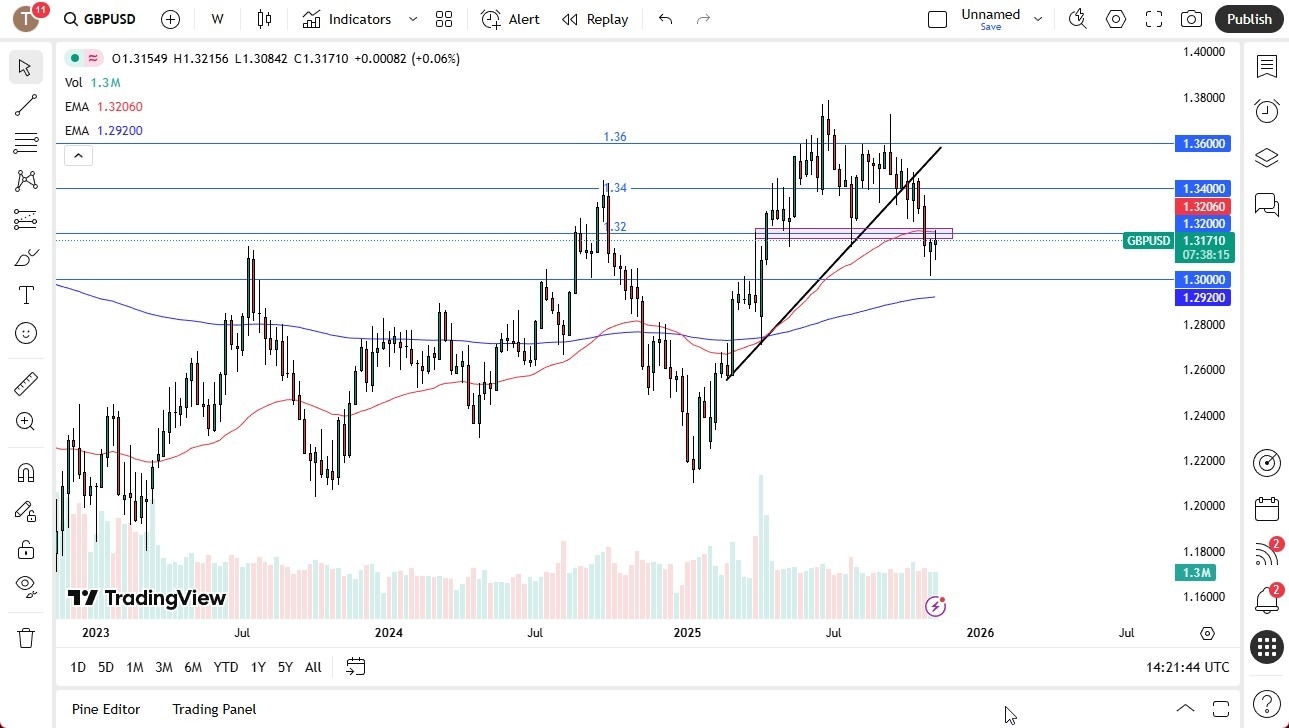Switch to the Trading Panel
The width and height of the screenshot is (1289, 728).
click(213, 709)
